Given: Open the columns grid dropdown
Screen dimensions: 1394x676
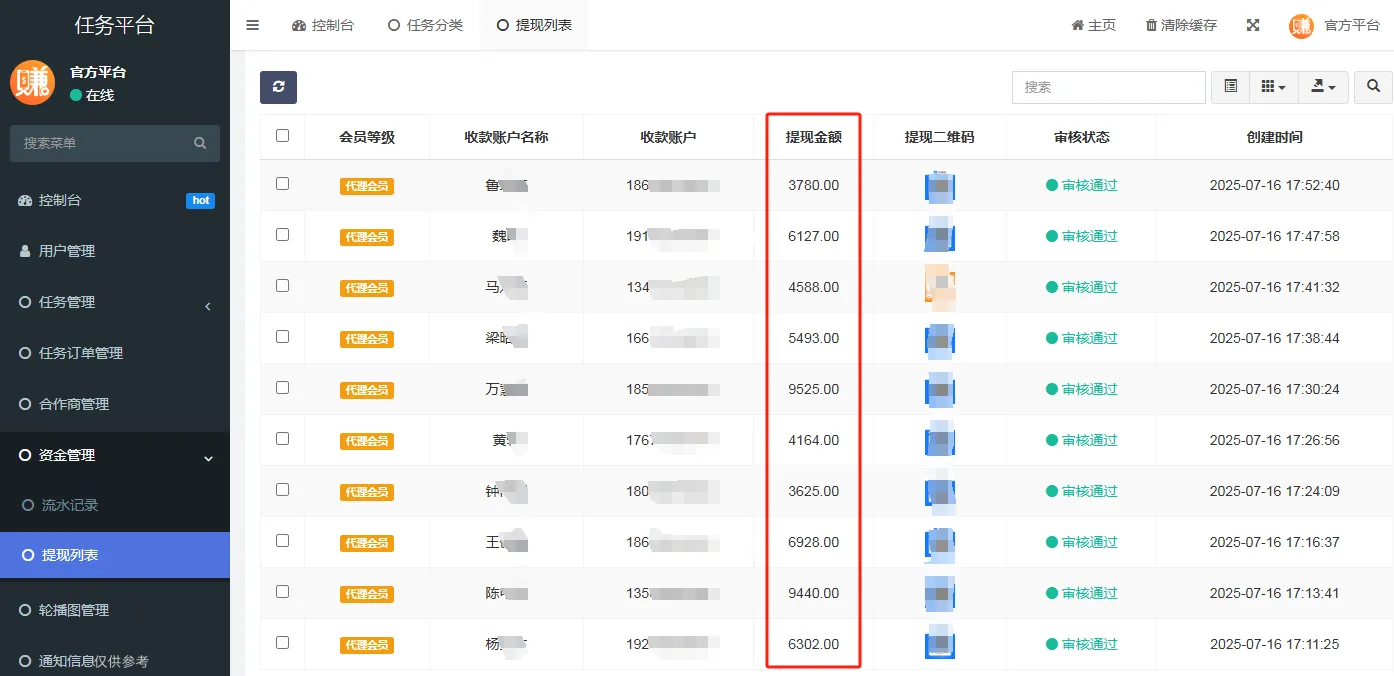Looking at the screenshot, I should pyautogui.click(x=1273, y=87).
